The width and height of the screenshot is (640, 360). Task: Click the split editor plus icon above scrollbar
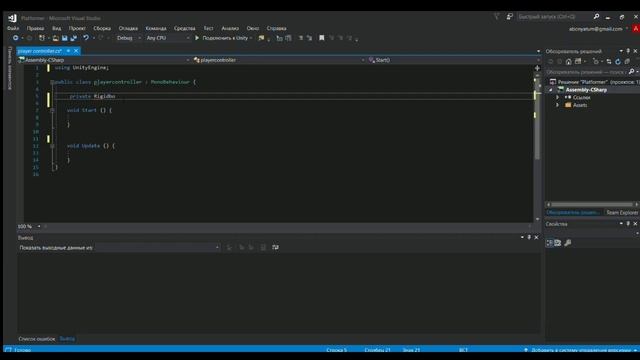[x=537, y=68]
